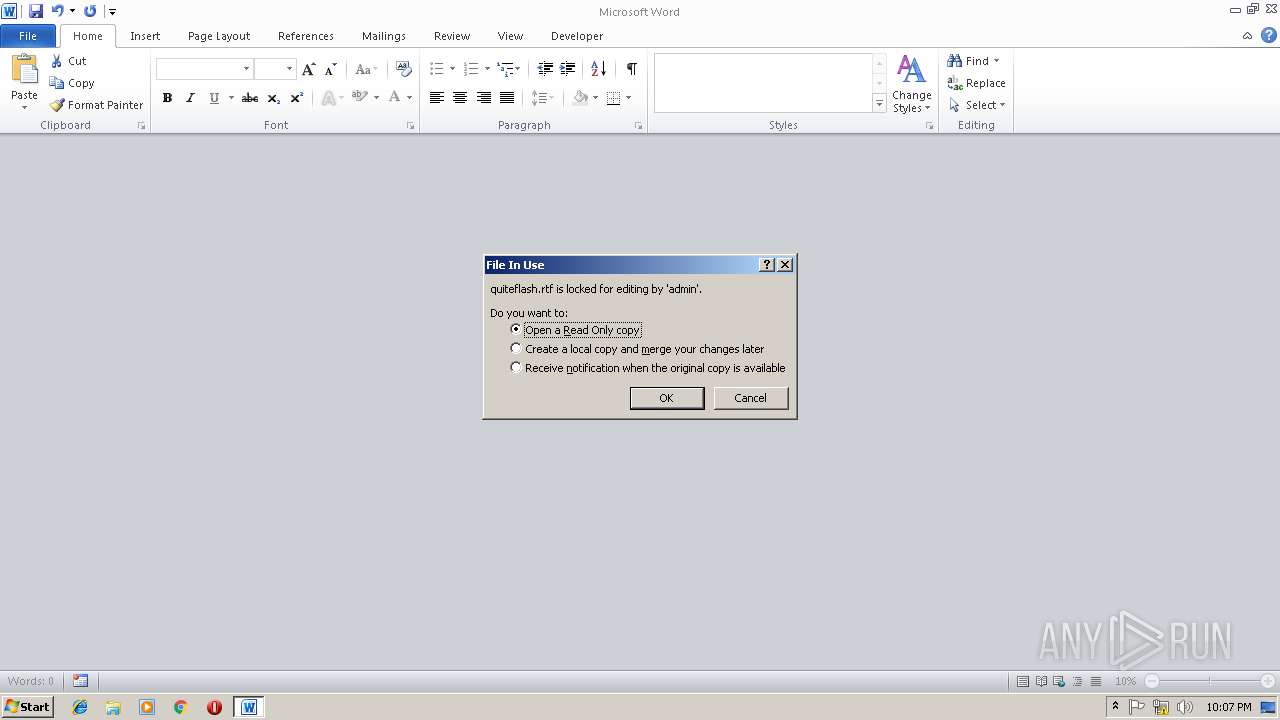Click Decrease Indent icon
The image size is (1280, 720).
click(x=545, y=69)
